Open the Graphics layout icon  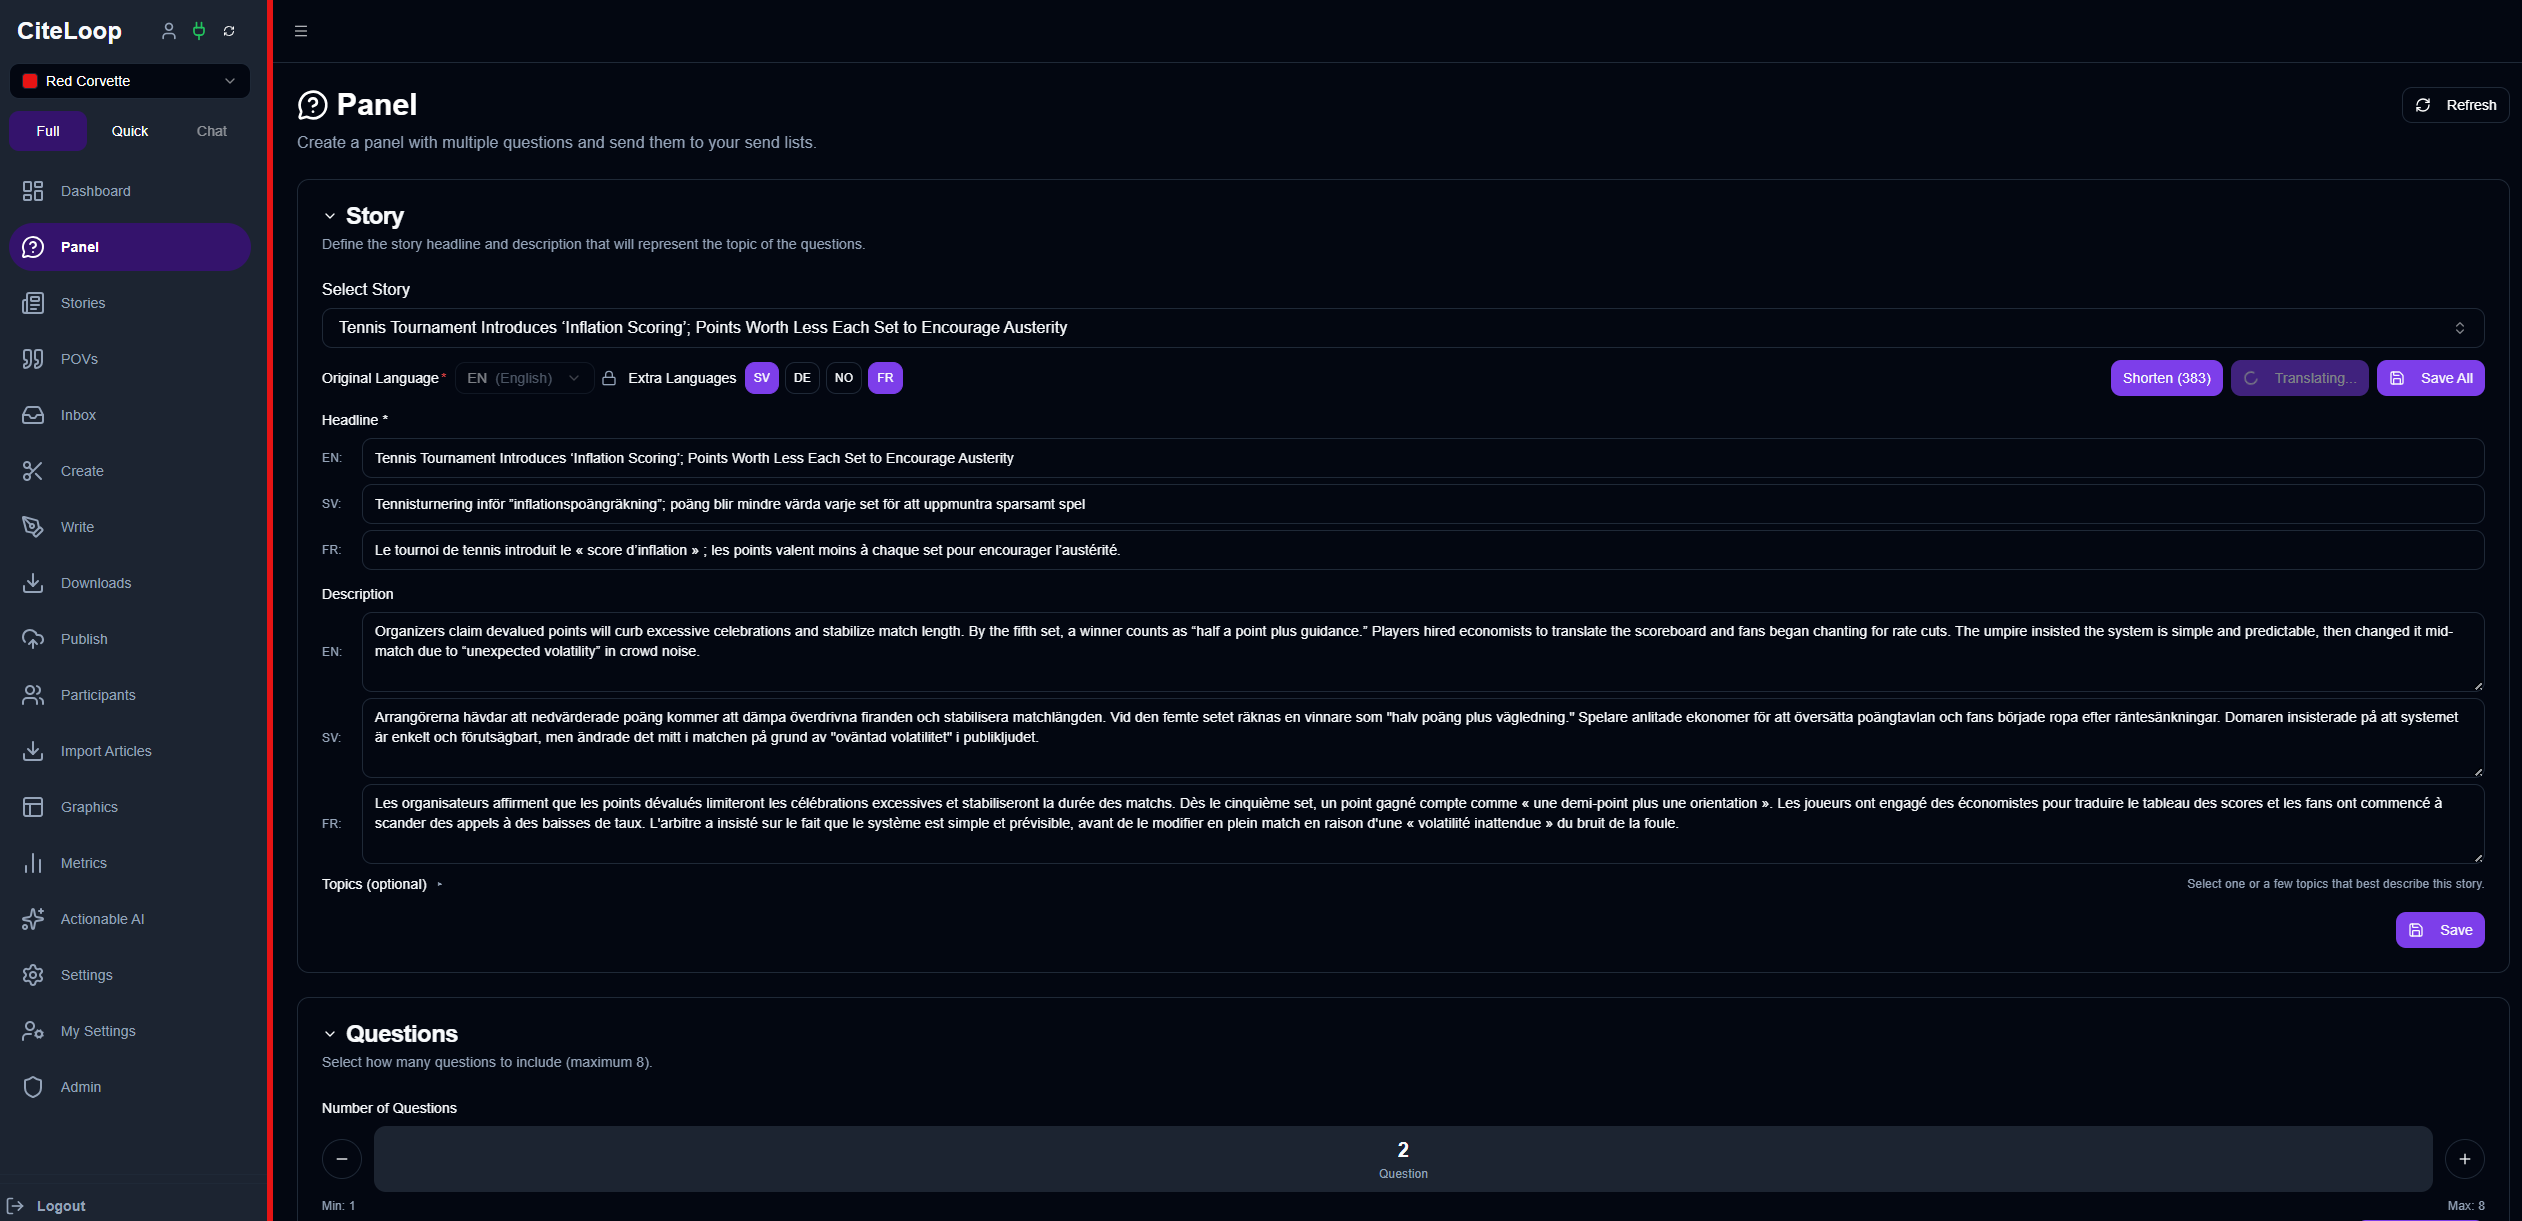tap(33, 807)
